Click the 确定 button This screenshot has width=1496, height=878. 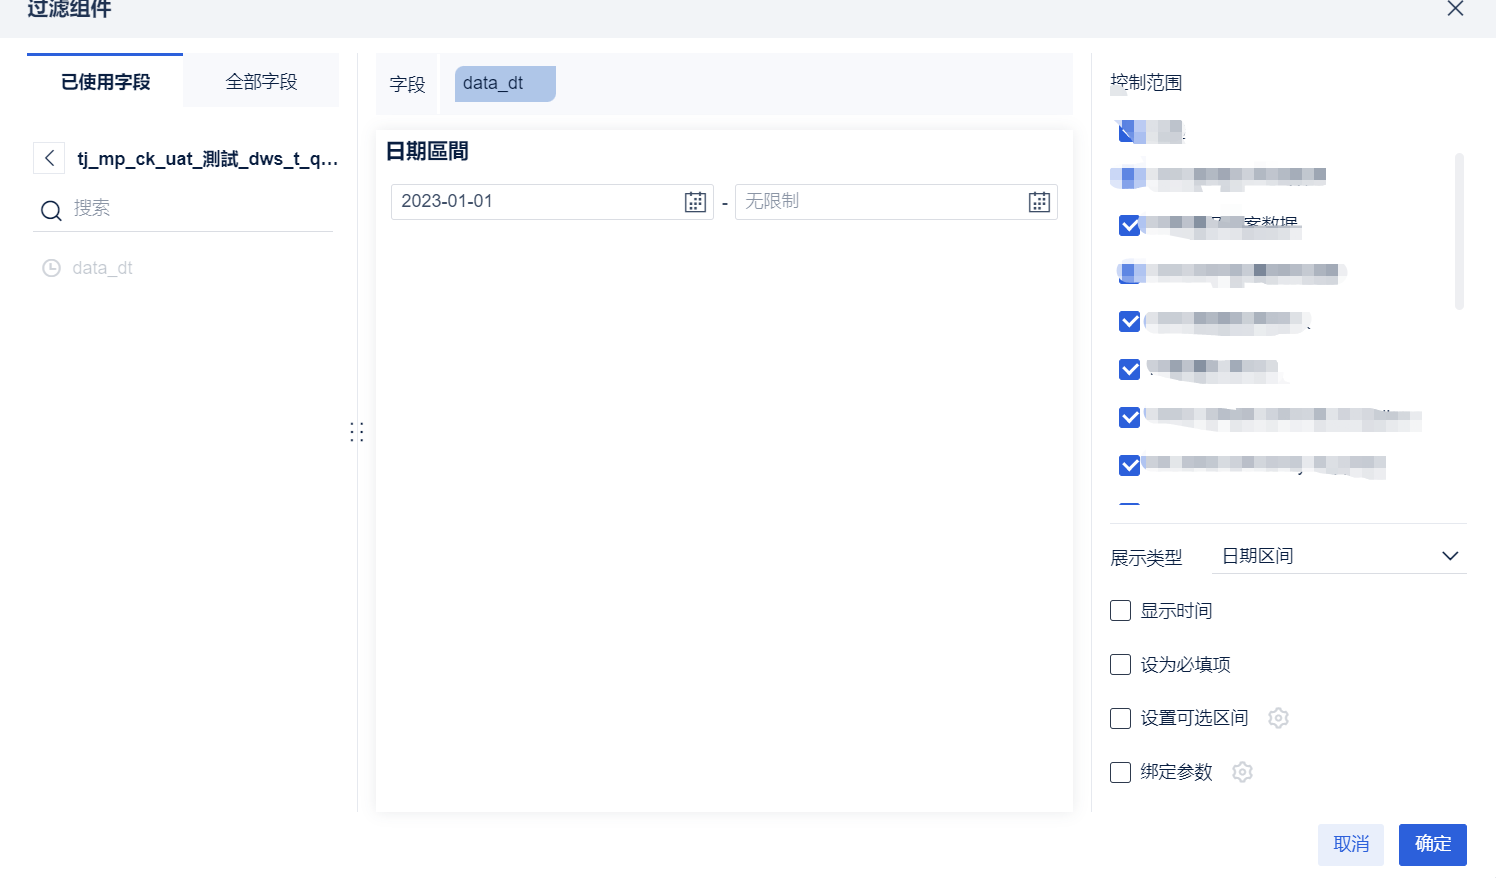1432,844
